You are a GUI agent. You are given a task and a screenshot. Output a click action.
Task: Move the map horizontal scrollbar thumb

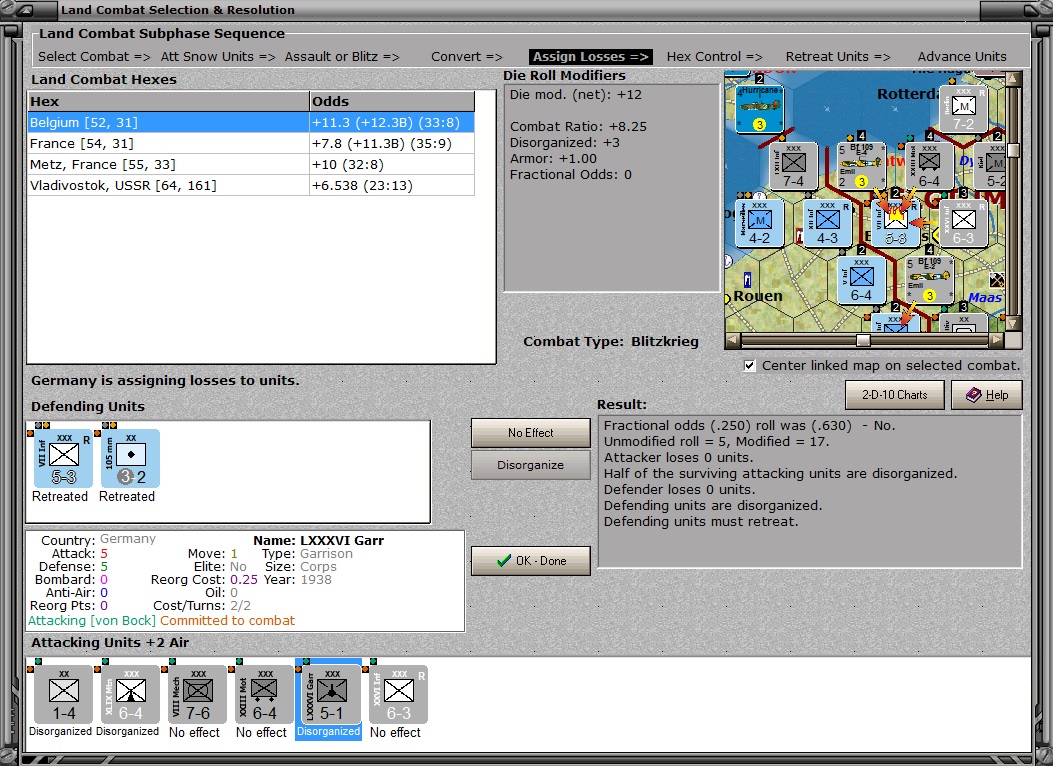point(863,340)
